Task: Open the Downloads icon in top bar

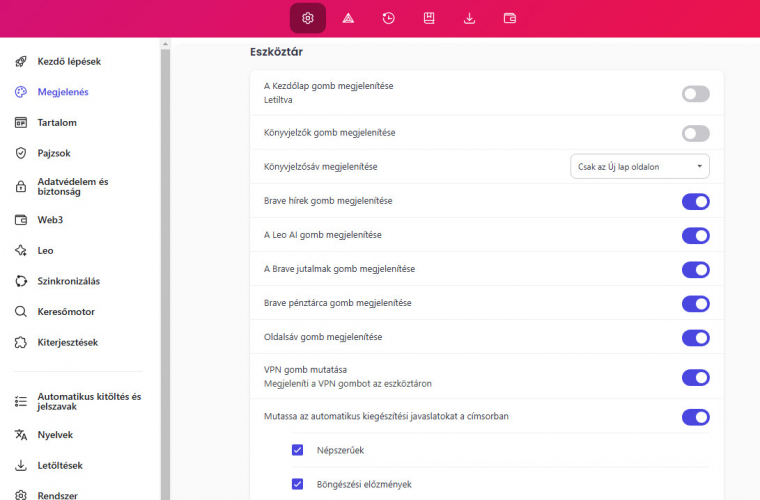Action: pos(469,18)
